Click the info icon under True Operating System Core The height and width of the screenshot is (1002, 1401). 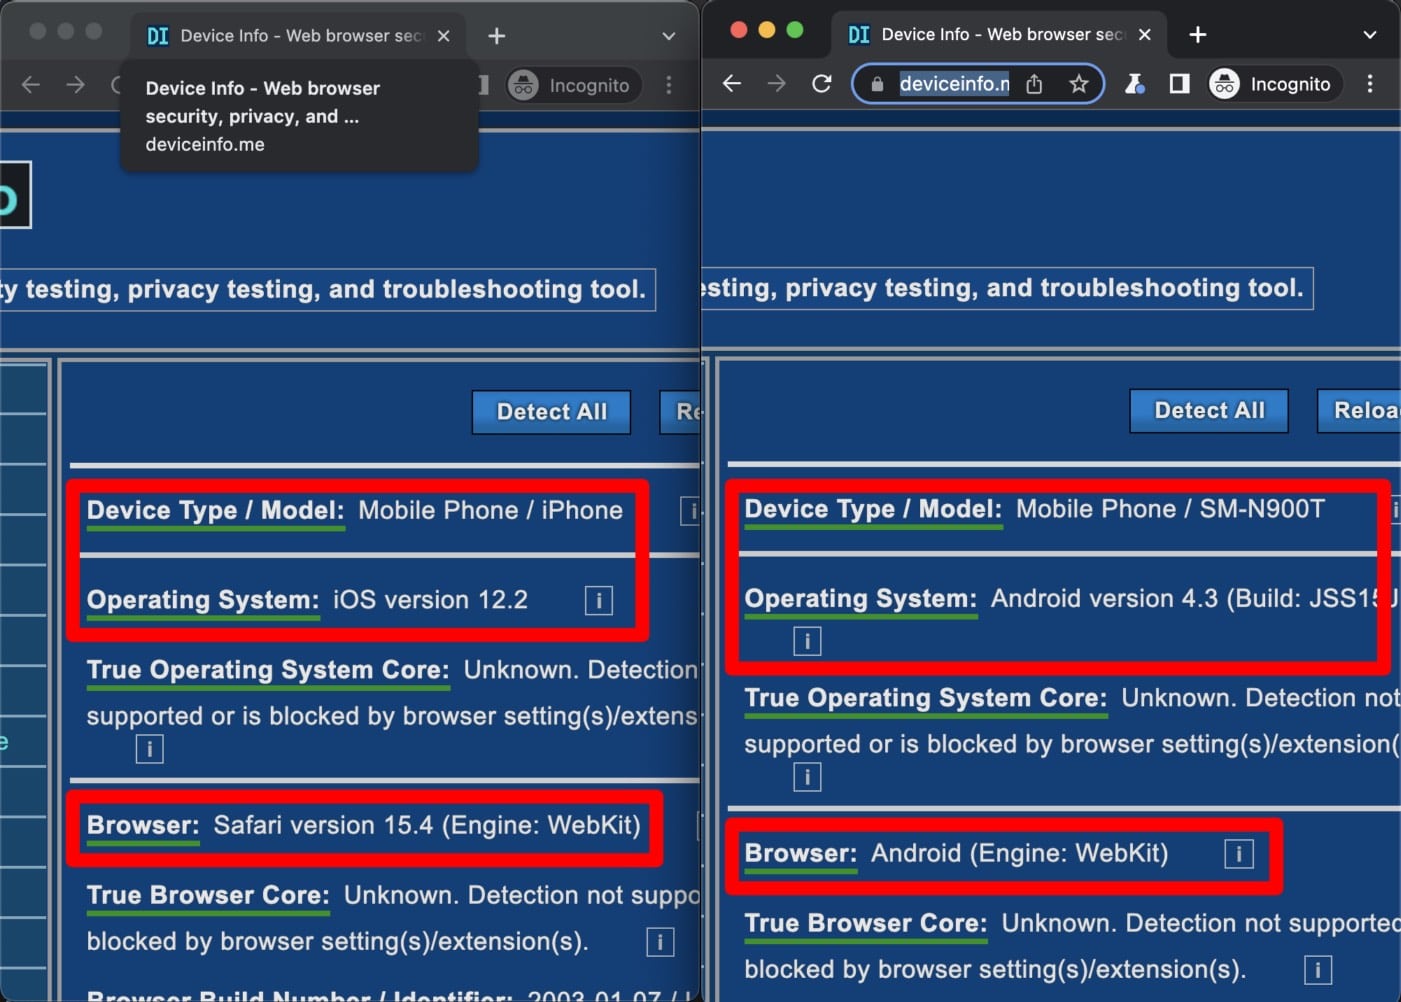click(149, 748)
